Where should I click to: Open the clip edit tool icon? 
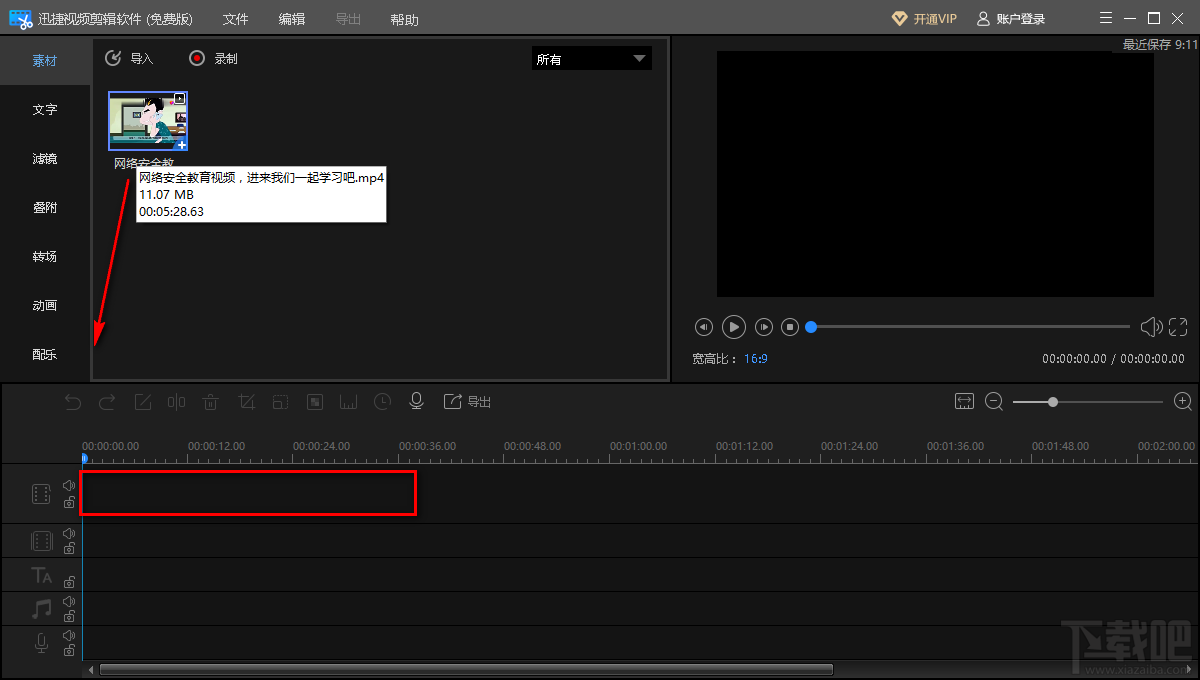[143, 402]
